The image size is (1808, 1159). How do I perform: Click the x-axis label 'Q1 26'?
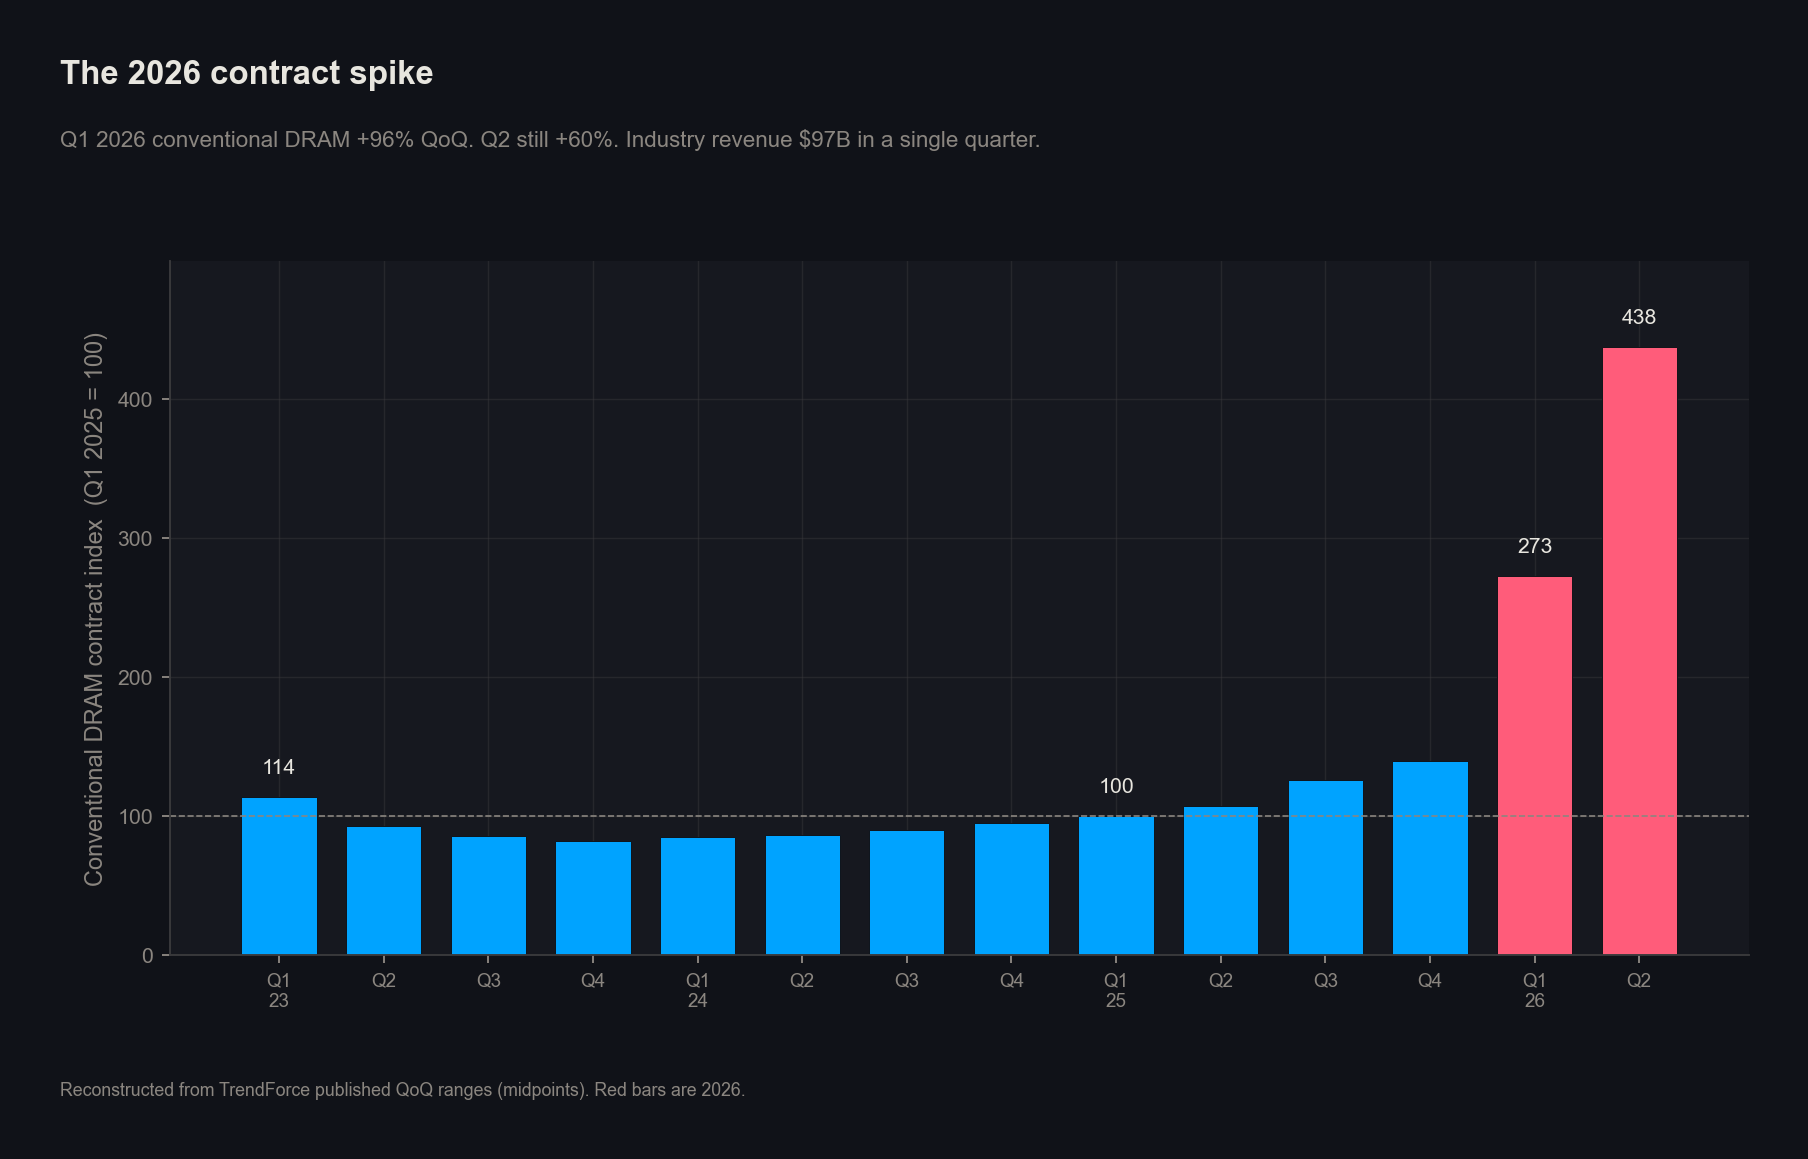(1534, 990)
